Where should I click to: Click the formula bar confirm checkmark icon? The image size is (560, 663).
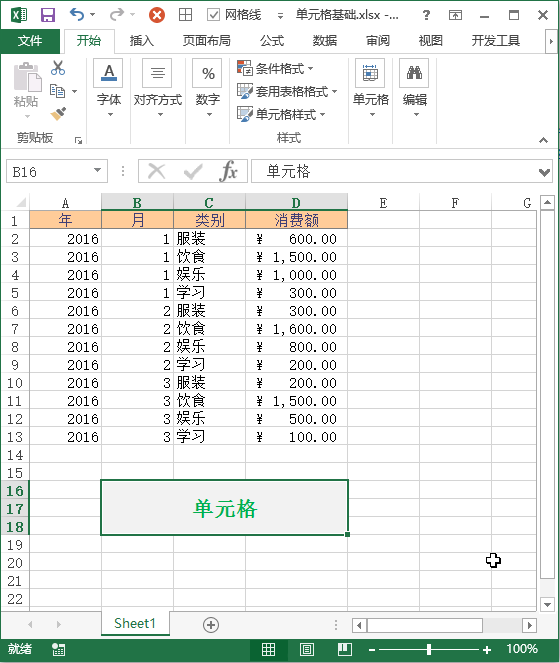click(193, 172)
